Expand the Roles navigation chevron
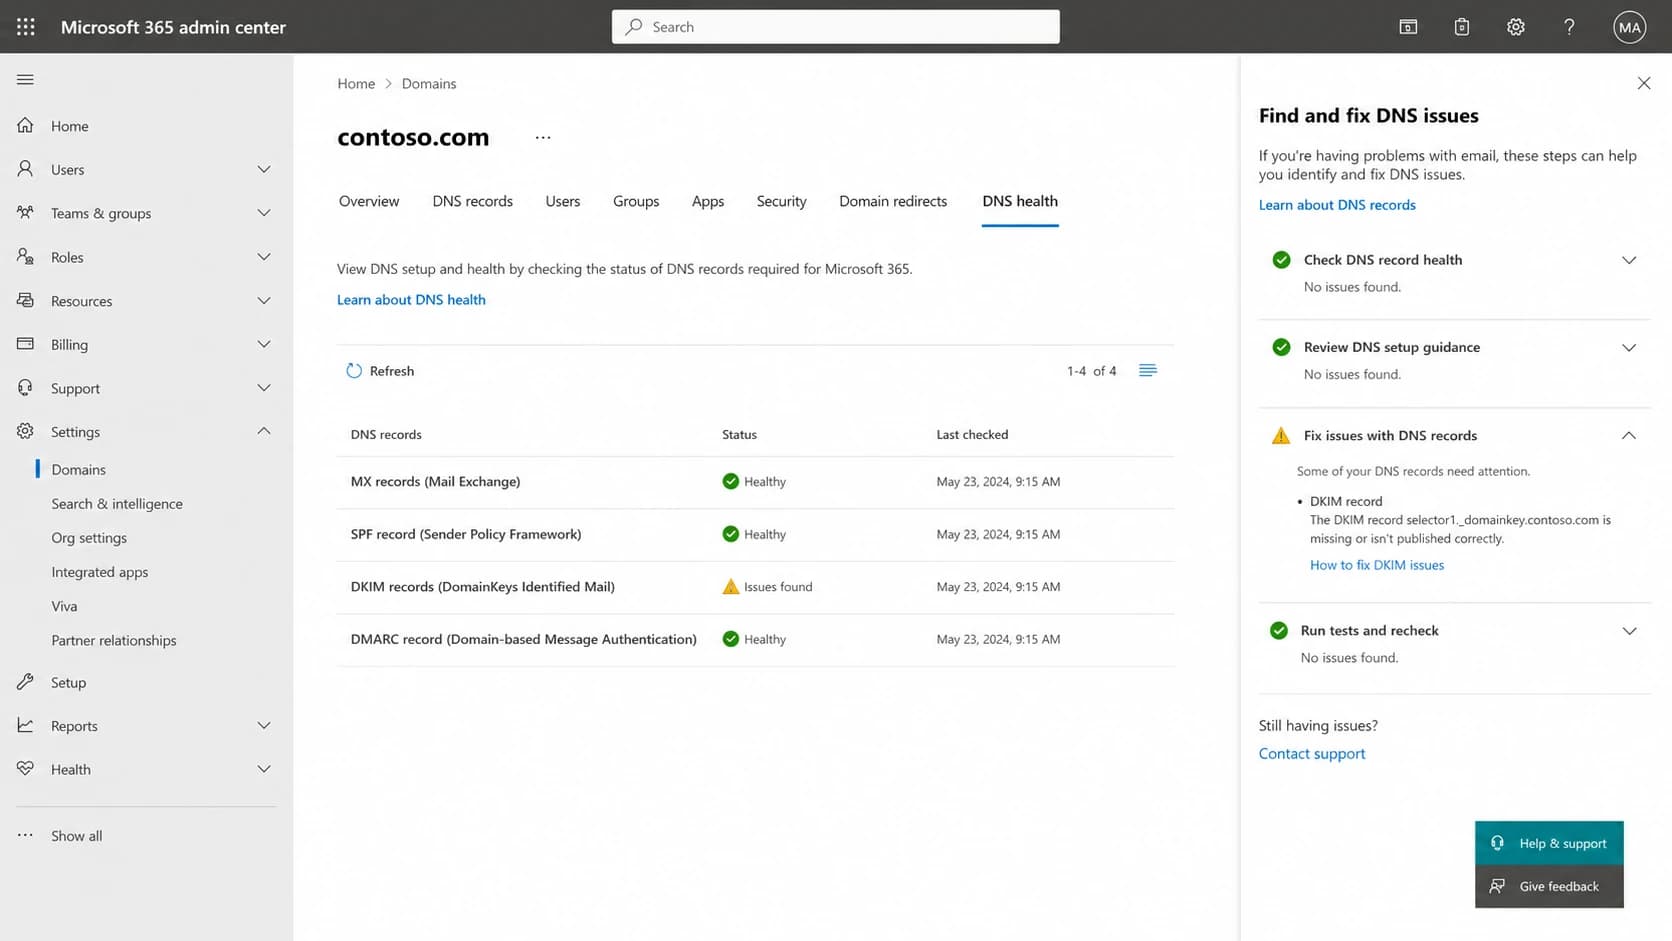The width and height of the screenshot is (1672, 941). coord(264,256)
